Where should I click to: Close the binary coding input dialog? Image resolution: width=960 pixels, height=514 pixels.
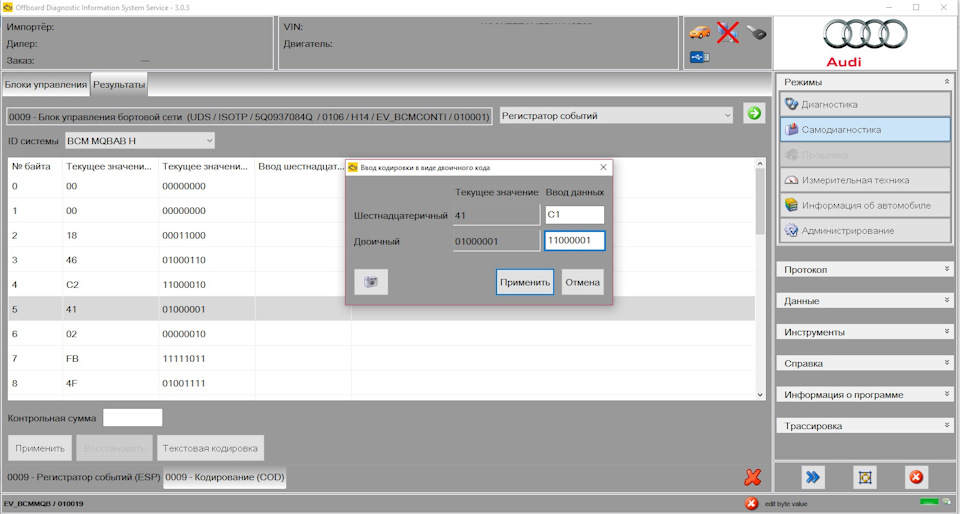[x=603, y=167]
